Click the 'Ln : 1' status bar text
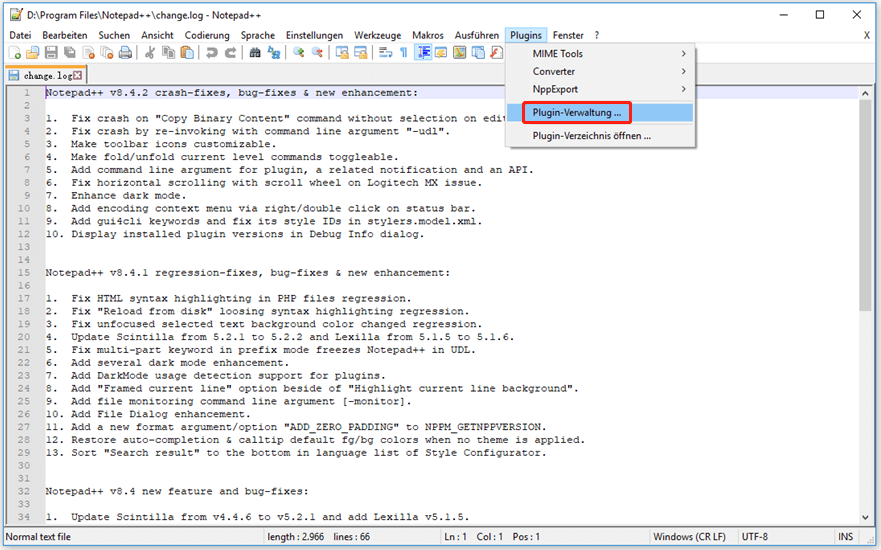Image resolution: width=881 pixels, height=550 pixels. [455, 537]
